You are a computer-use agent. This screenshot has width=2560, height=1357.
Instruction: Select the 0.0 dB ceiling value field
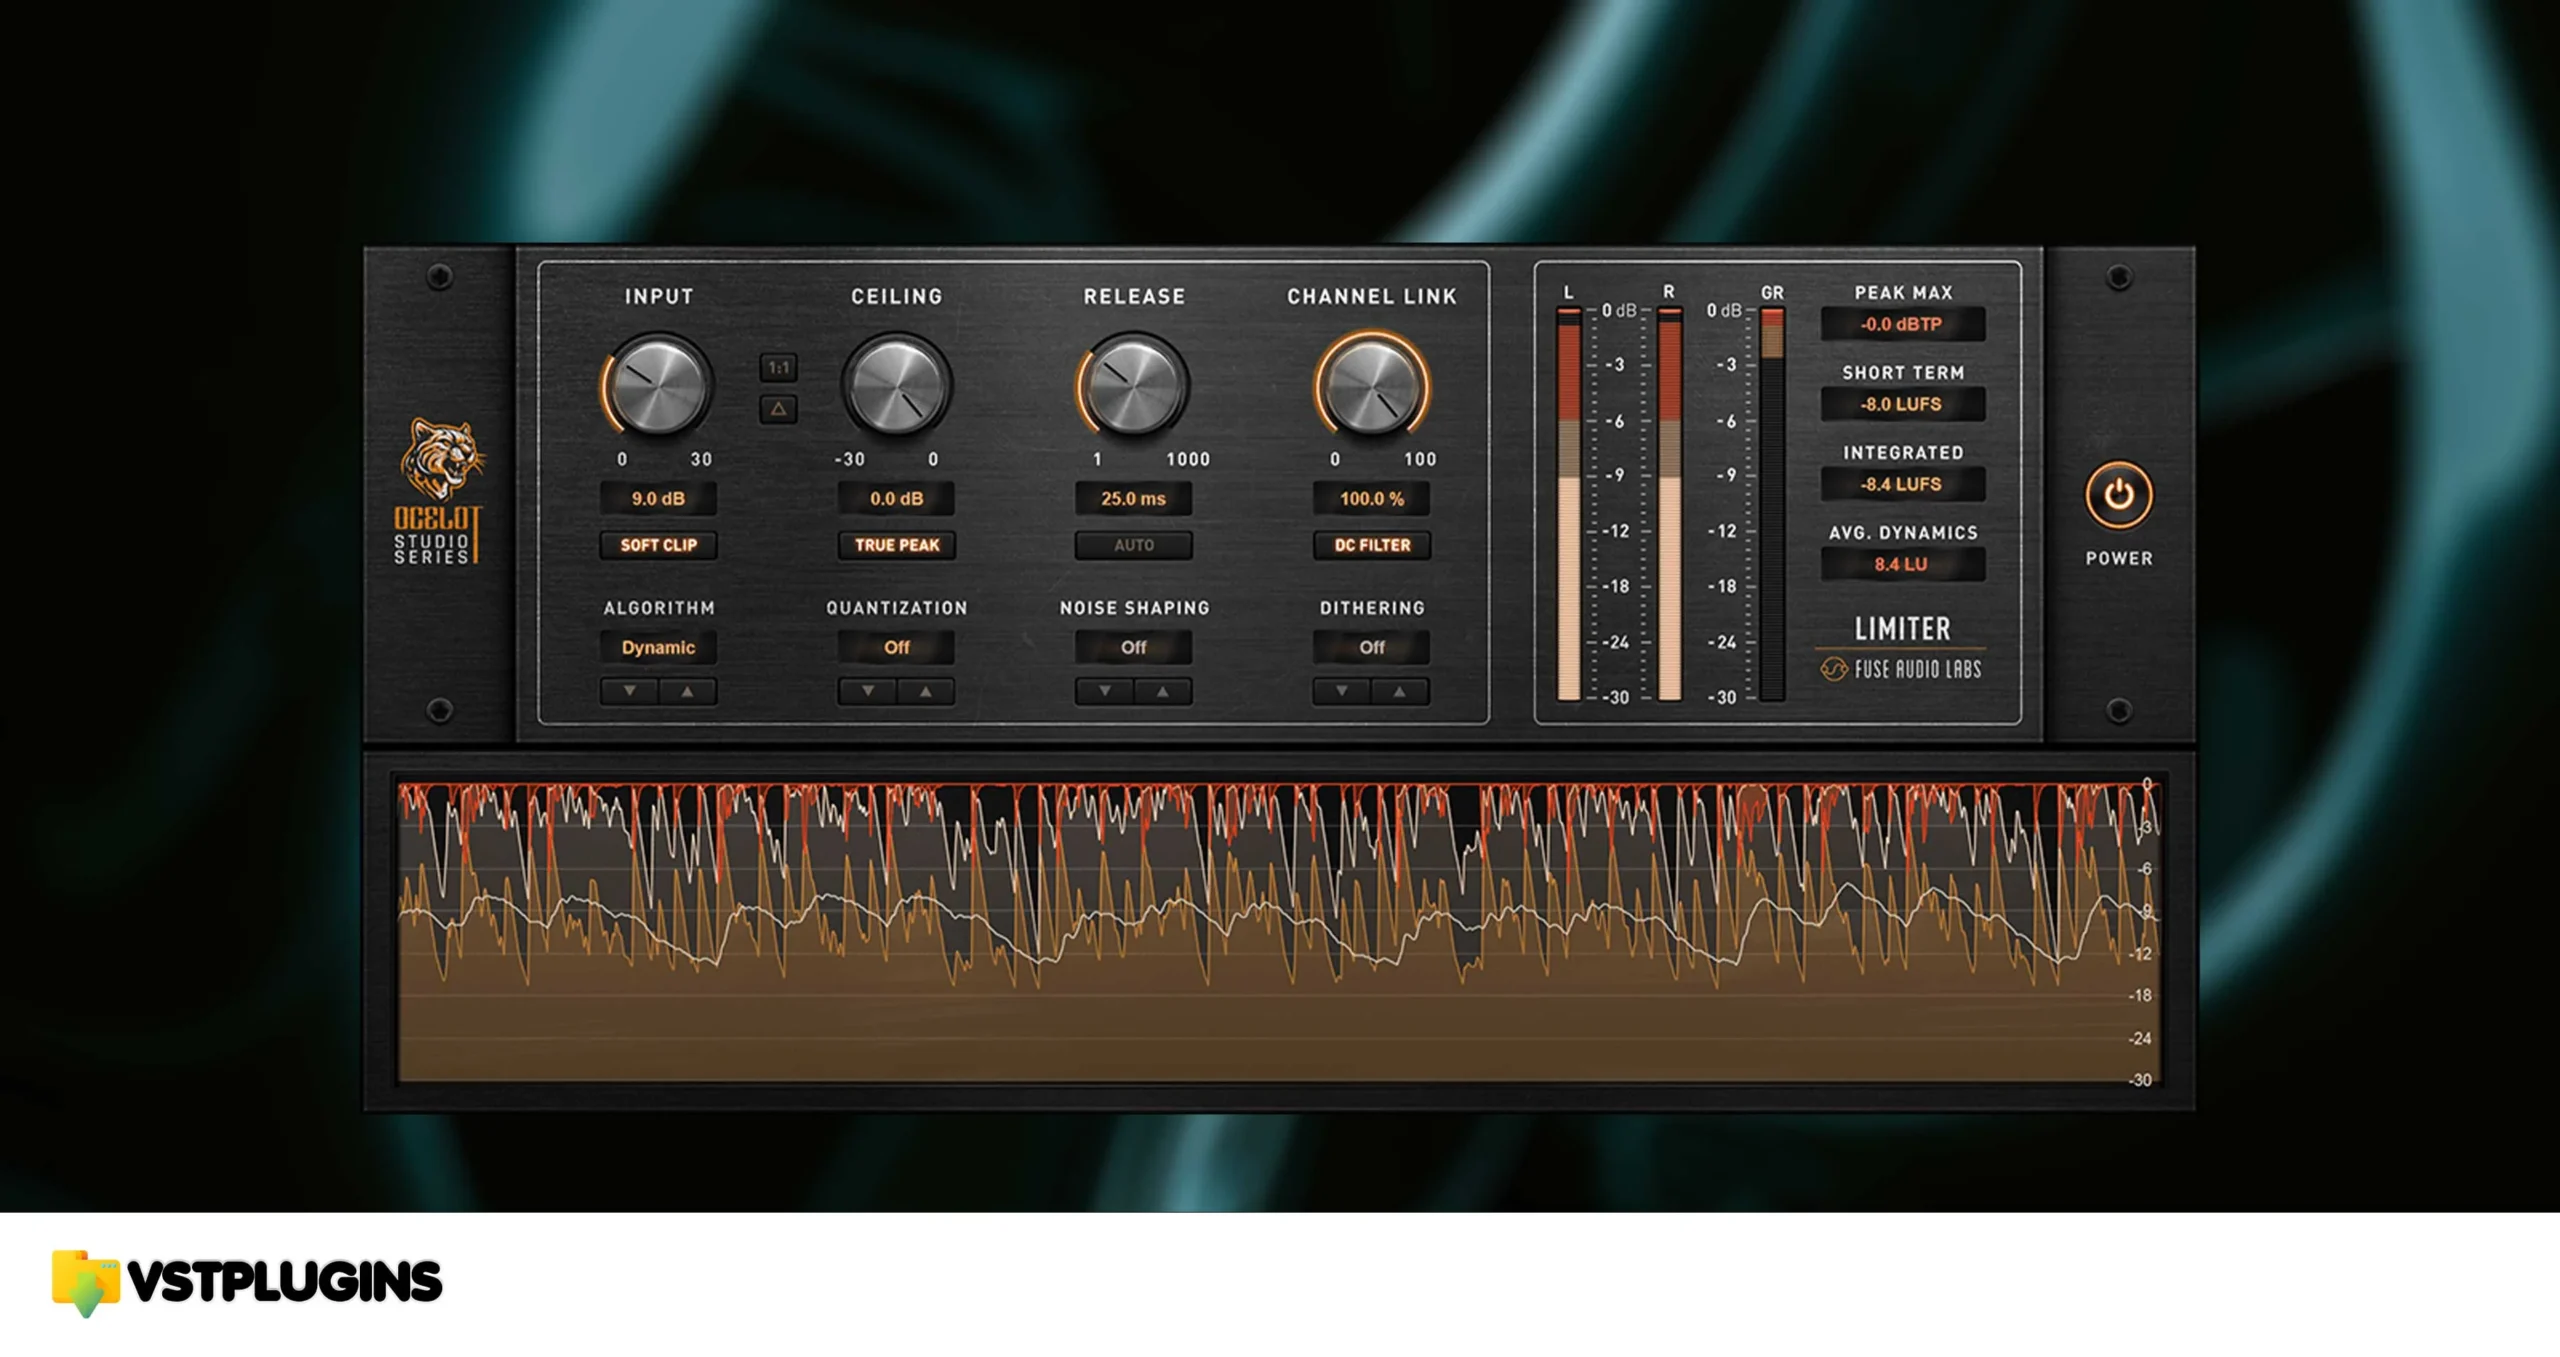click(x=896, y=498)
